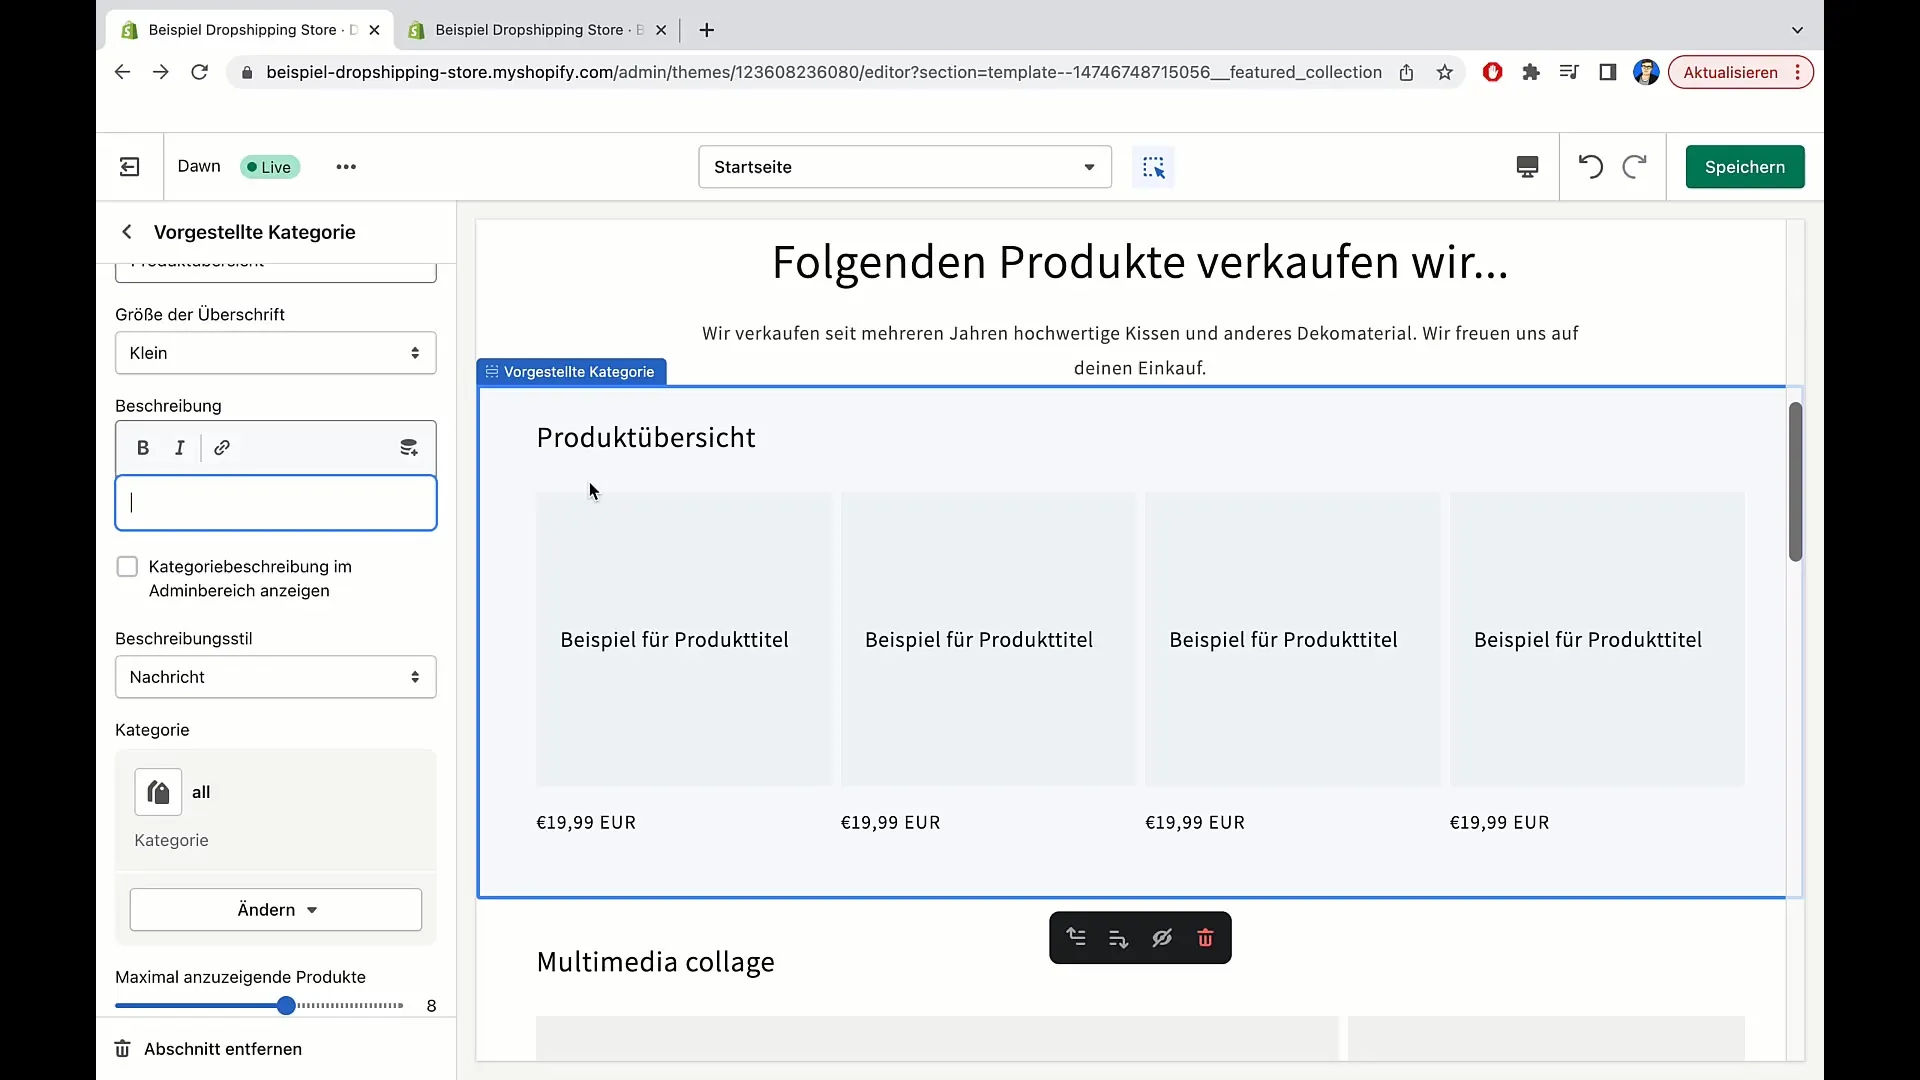Viewport: 1920px width, 1080px height.
Task: Select the Vorgestellte Kategorie section label
Action: [x=571, y=372]
